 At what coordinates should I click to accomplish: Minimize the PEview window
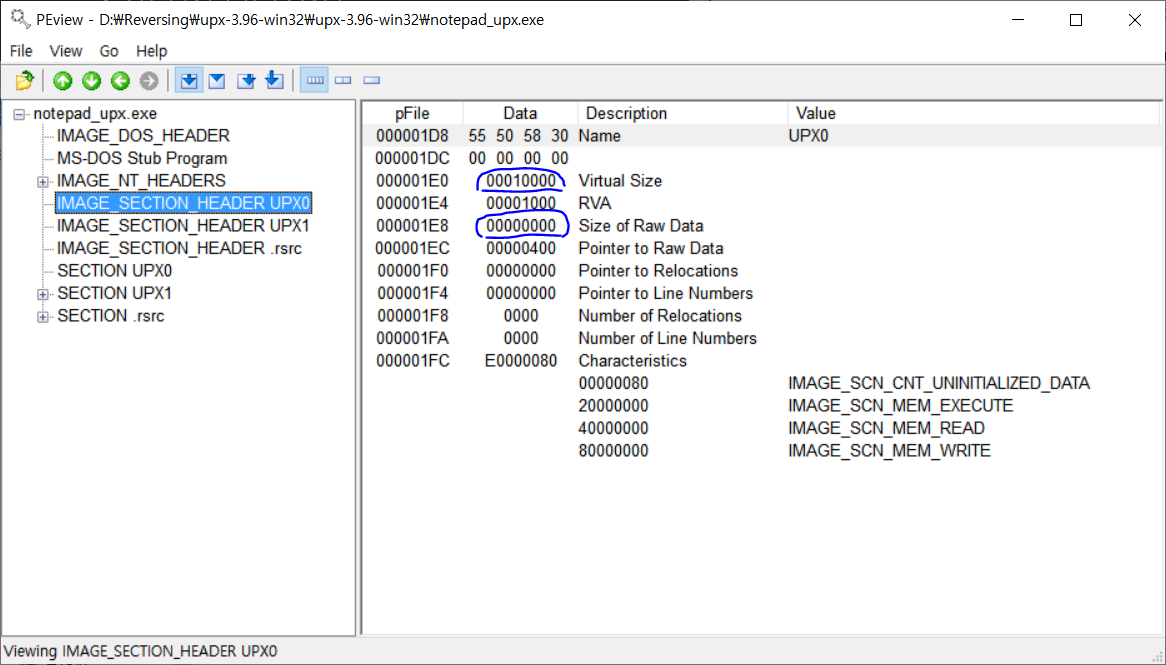click(x=1018, y=20)
